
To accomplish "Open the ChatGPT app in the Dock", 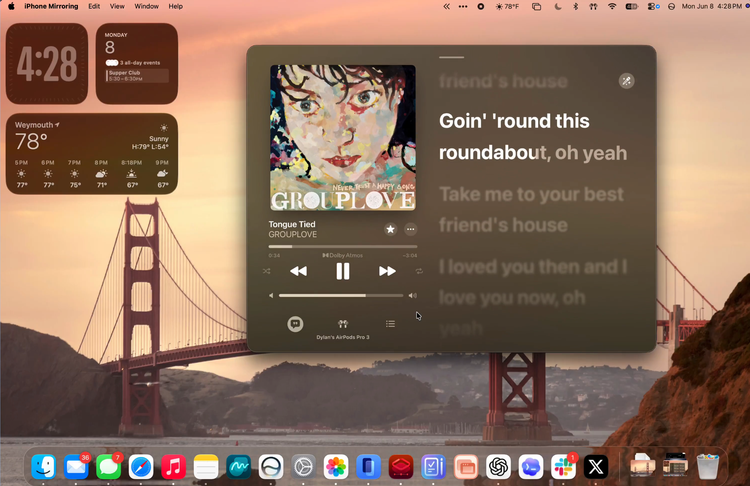I will [498, 467].
